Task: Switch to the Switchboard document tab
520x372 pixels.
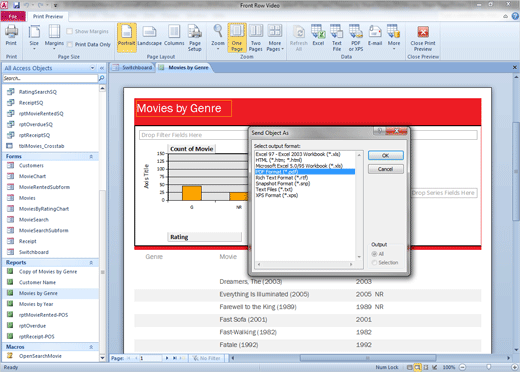Action: 133,68
